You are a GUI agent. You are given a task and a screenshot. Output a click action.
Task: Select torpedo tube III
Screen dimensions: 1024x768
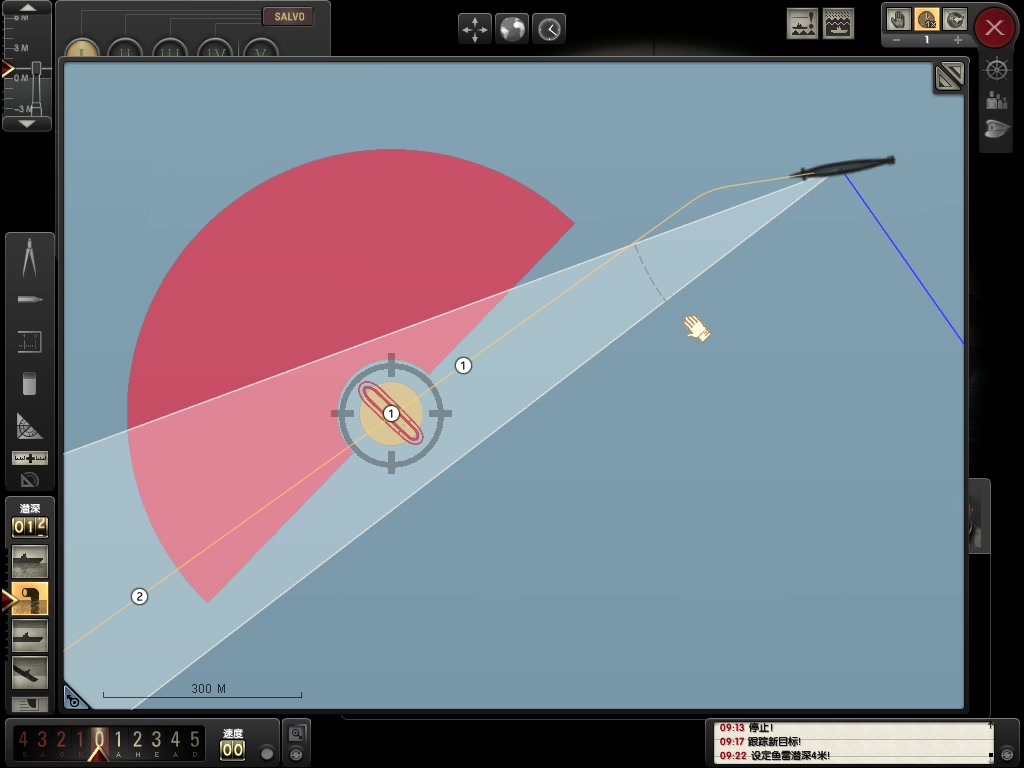click(171, 50)
